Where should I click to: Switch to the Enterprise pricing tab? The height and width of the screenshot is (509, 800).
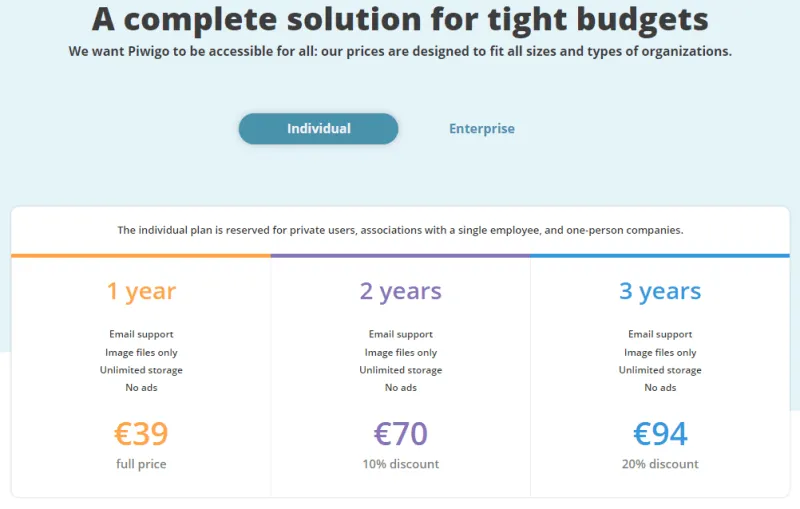tap(481, 129)
